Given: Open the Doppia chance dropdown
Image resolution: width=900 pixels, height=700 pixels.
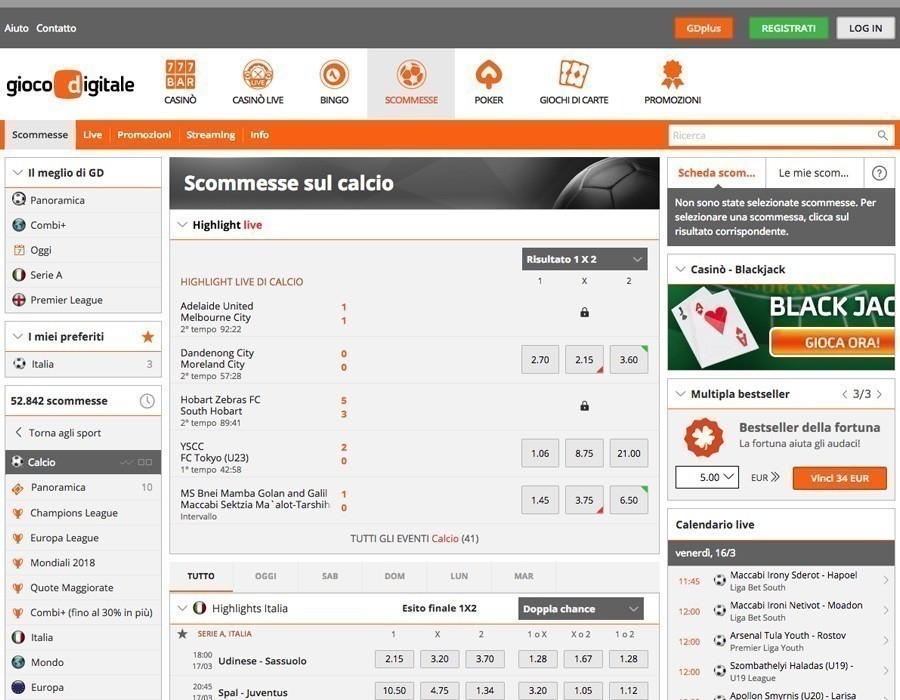Looking at the screenshot, I should (580, 609).
